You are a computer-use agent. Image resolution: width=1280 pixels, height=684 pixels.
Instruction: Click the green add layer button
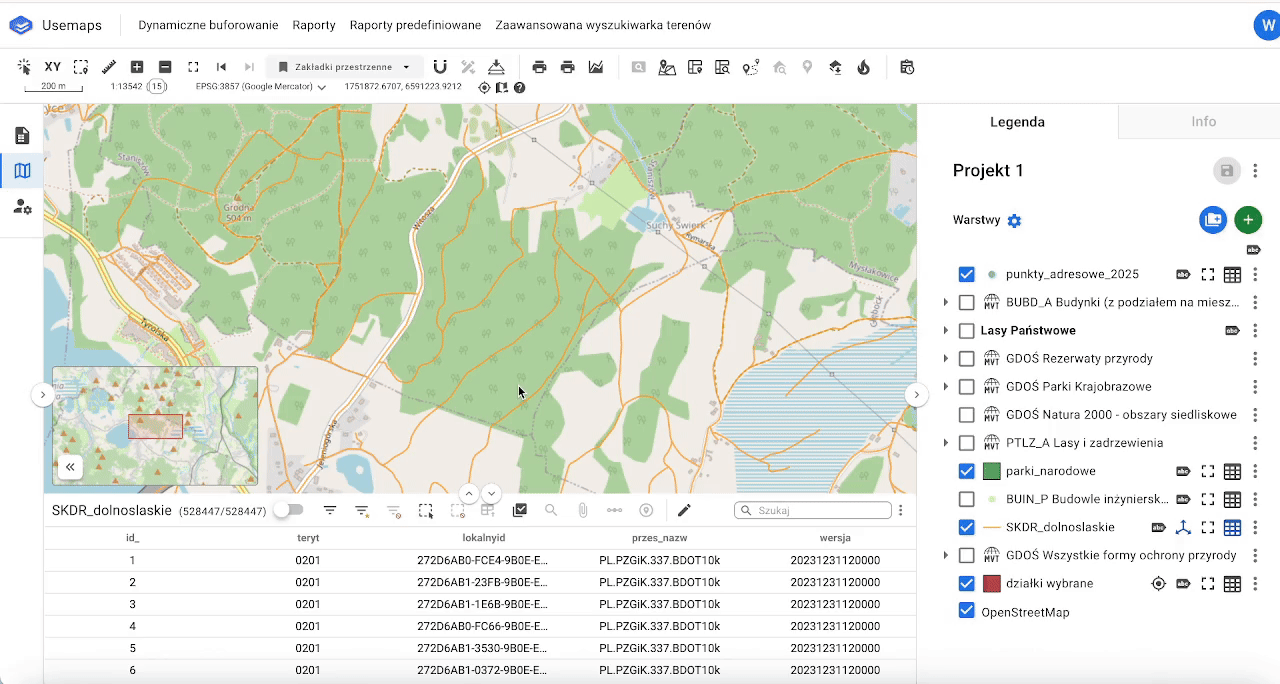coord(1247,220)
